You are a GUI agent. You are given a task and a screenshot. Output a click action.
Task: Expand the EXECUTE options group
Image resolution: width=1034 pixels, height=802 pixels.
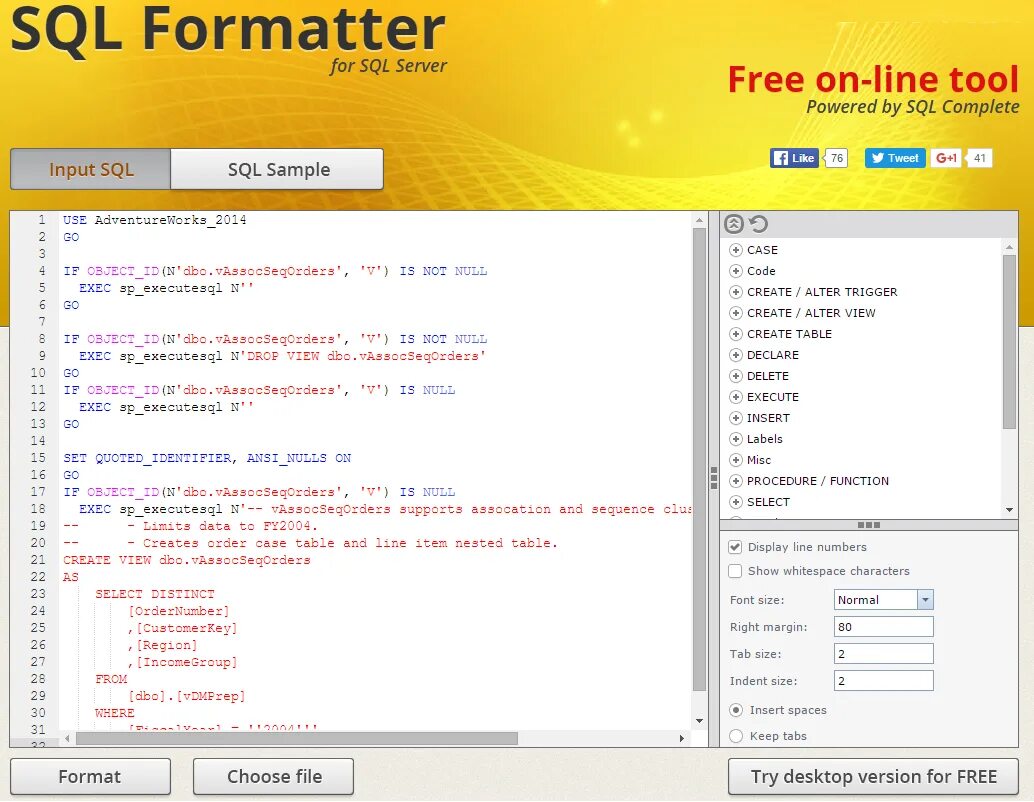pyautogui.click(x=736, y=397)
